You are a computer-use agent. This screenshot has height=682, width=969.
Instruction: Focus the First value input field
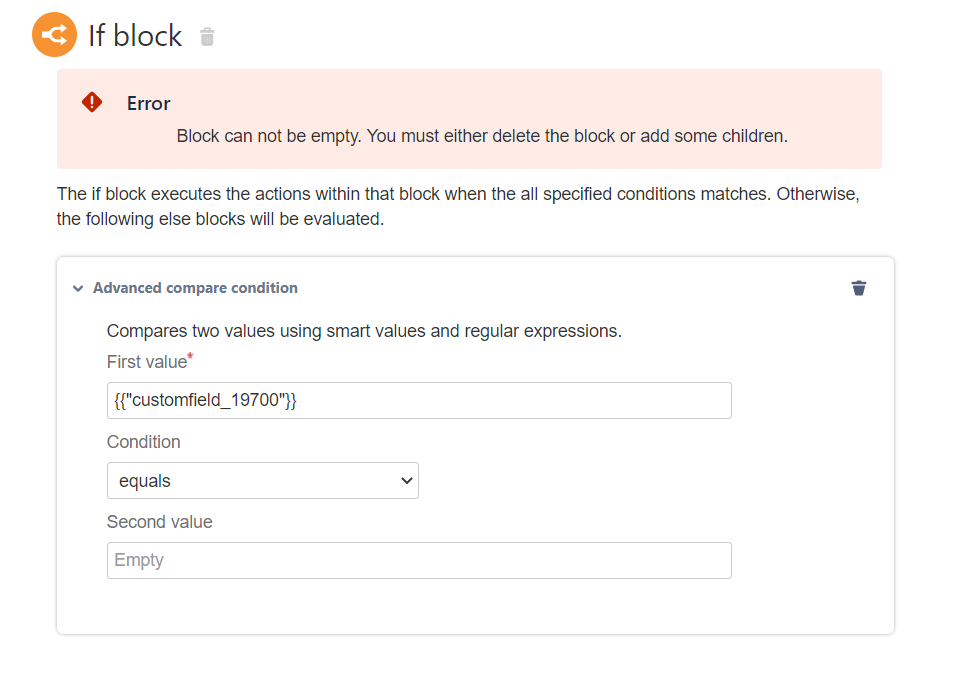(418, 400)
